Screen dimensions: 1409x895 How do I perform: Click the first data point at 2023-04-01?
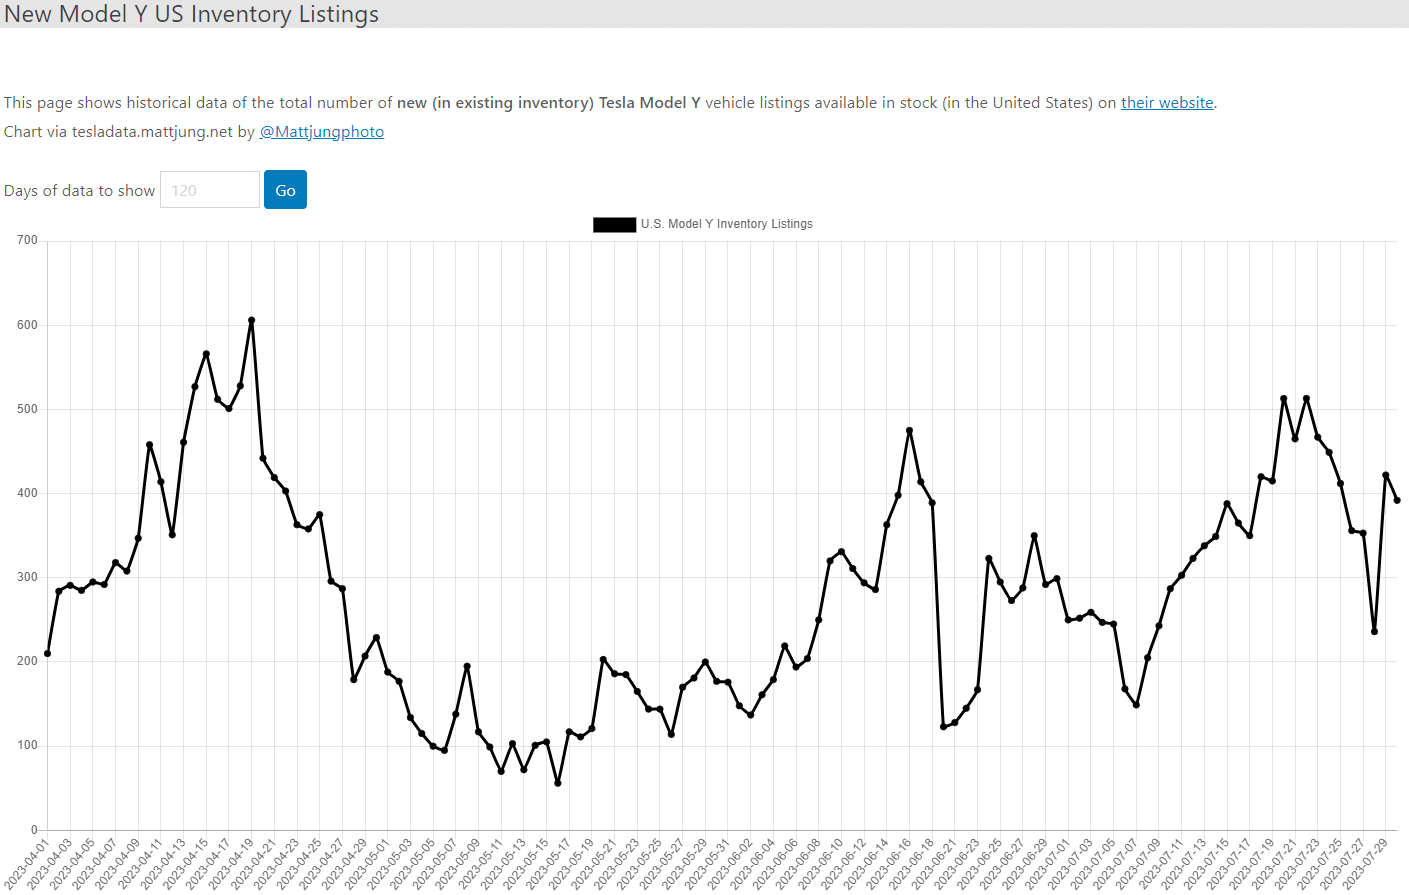pyautogui.click(x=48, y=653)
